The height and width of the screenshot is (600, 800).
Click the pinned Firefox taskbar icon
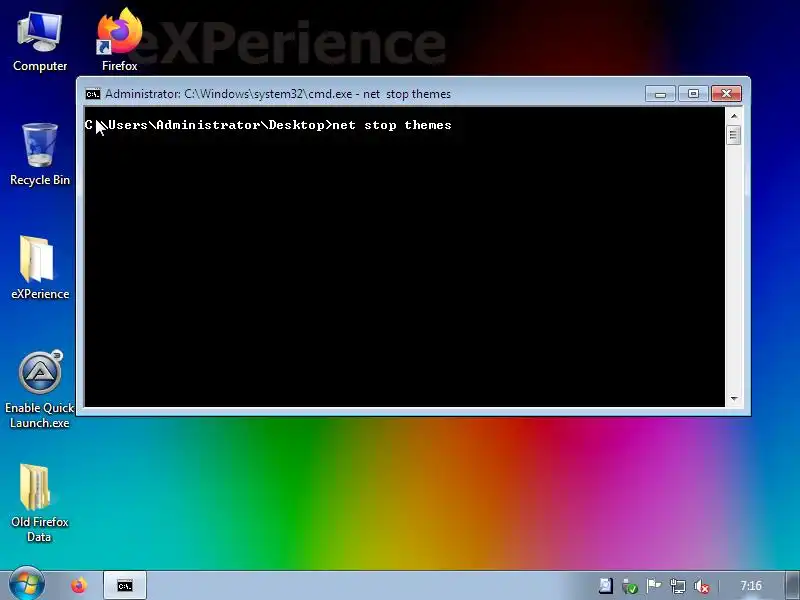79,585
